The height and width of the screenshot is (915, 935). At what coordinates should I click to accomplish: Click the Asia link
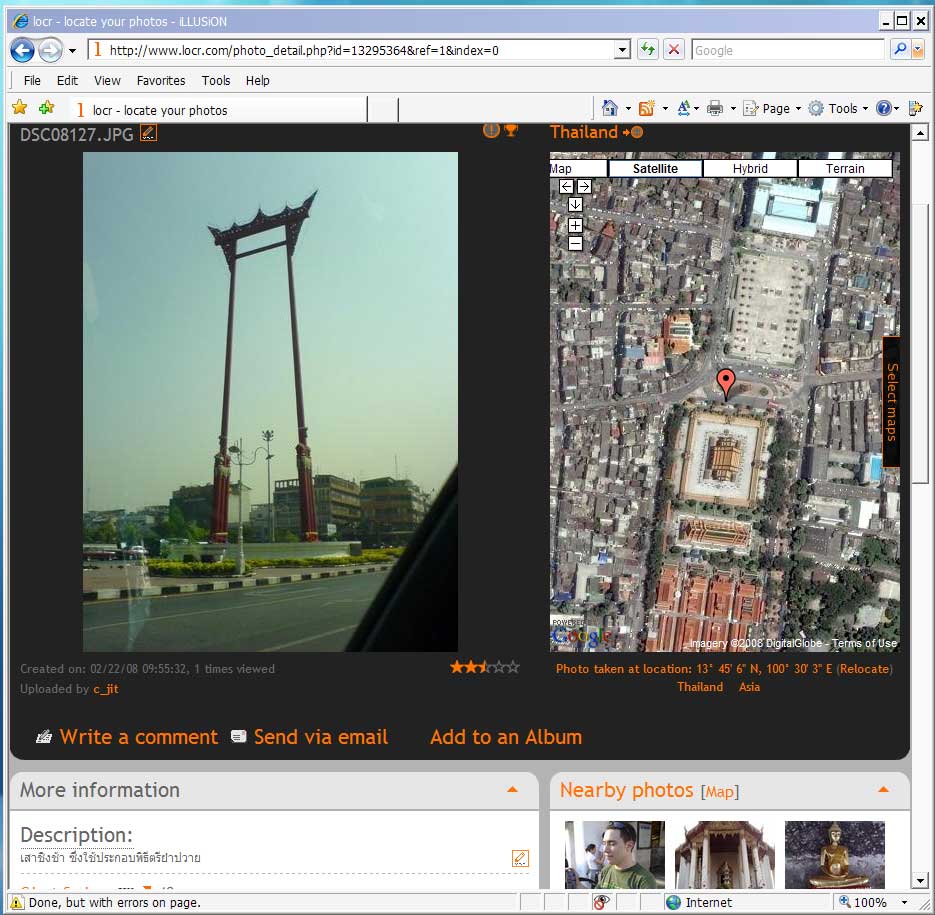tap(750, 687)
